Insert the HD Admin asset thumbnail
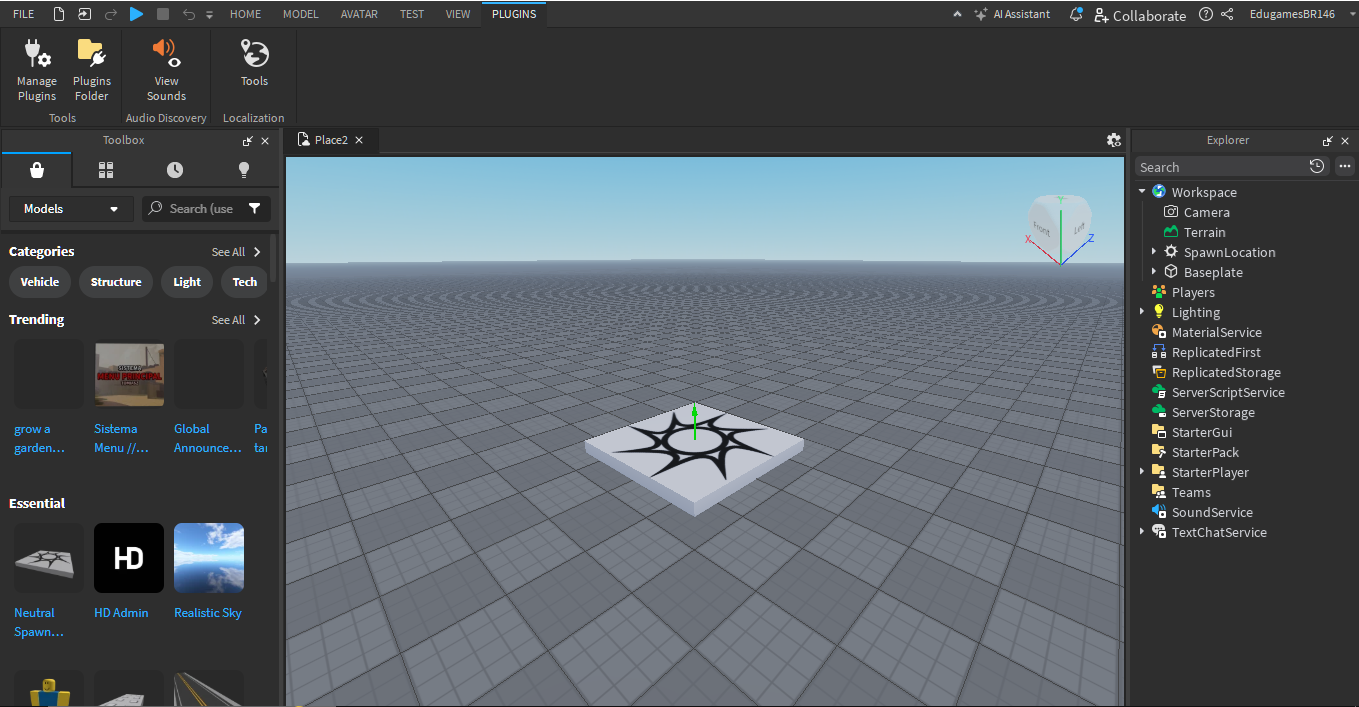Screen dimensions: 1359x707 click(129, 558)
